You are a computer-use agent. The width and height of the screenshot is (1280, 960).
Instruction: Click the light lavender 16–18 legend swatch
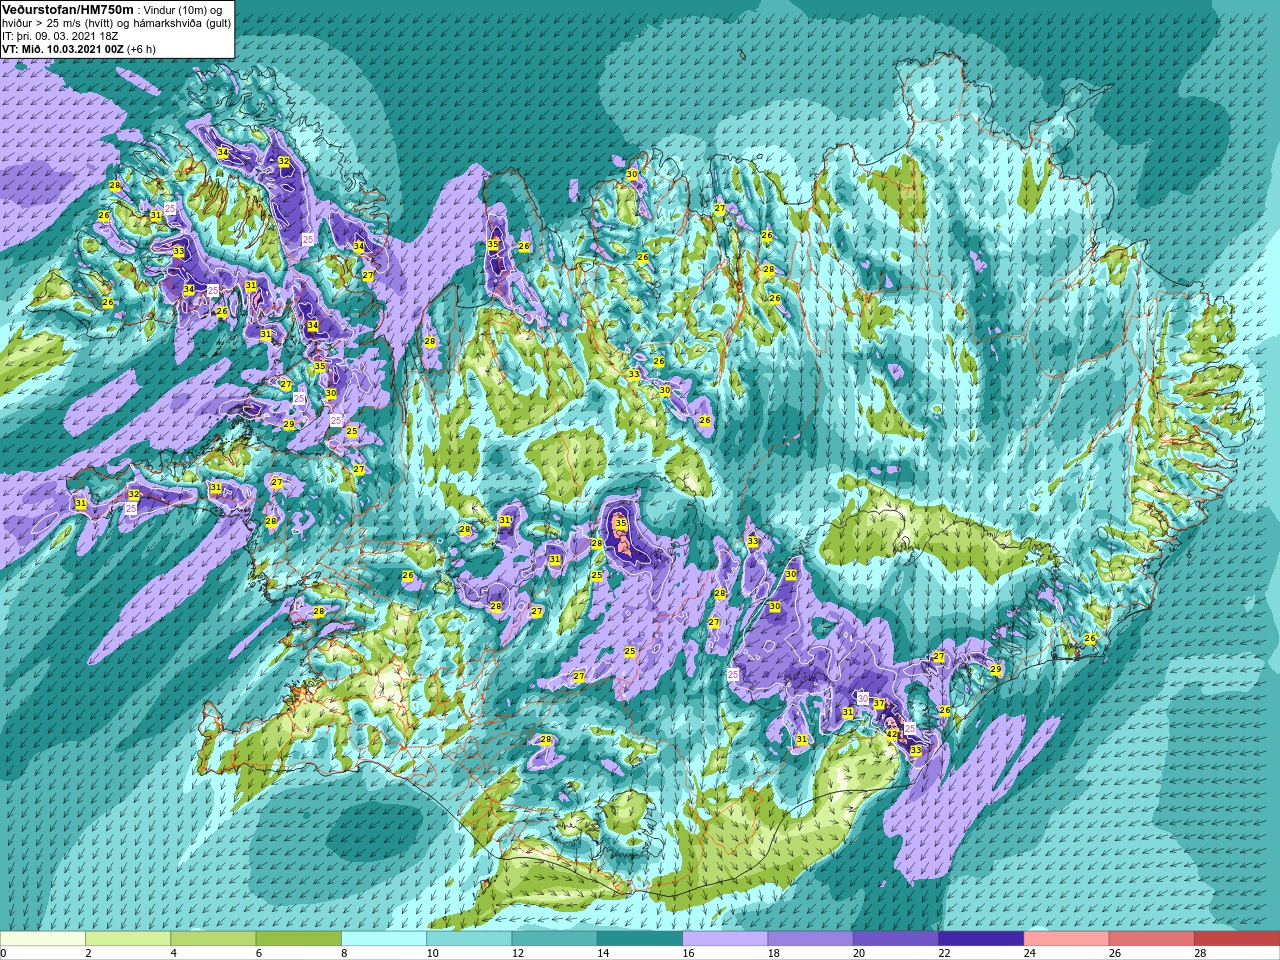click(725, 939)
